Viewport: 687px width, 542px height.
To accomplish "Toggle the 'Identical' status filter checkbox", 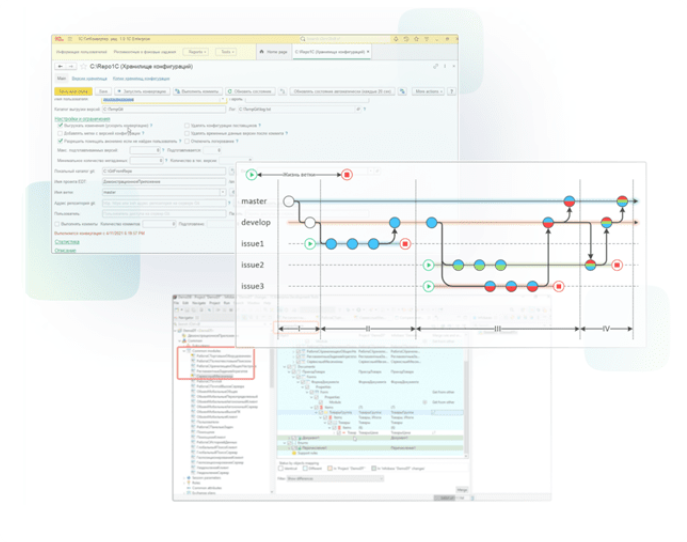I will (279, 467).
